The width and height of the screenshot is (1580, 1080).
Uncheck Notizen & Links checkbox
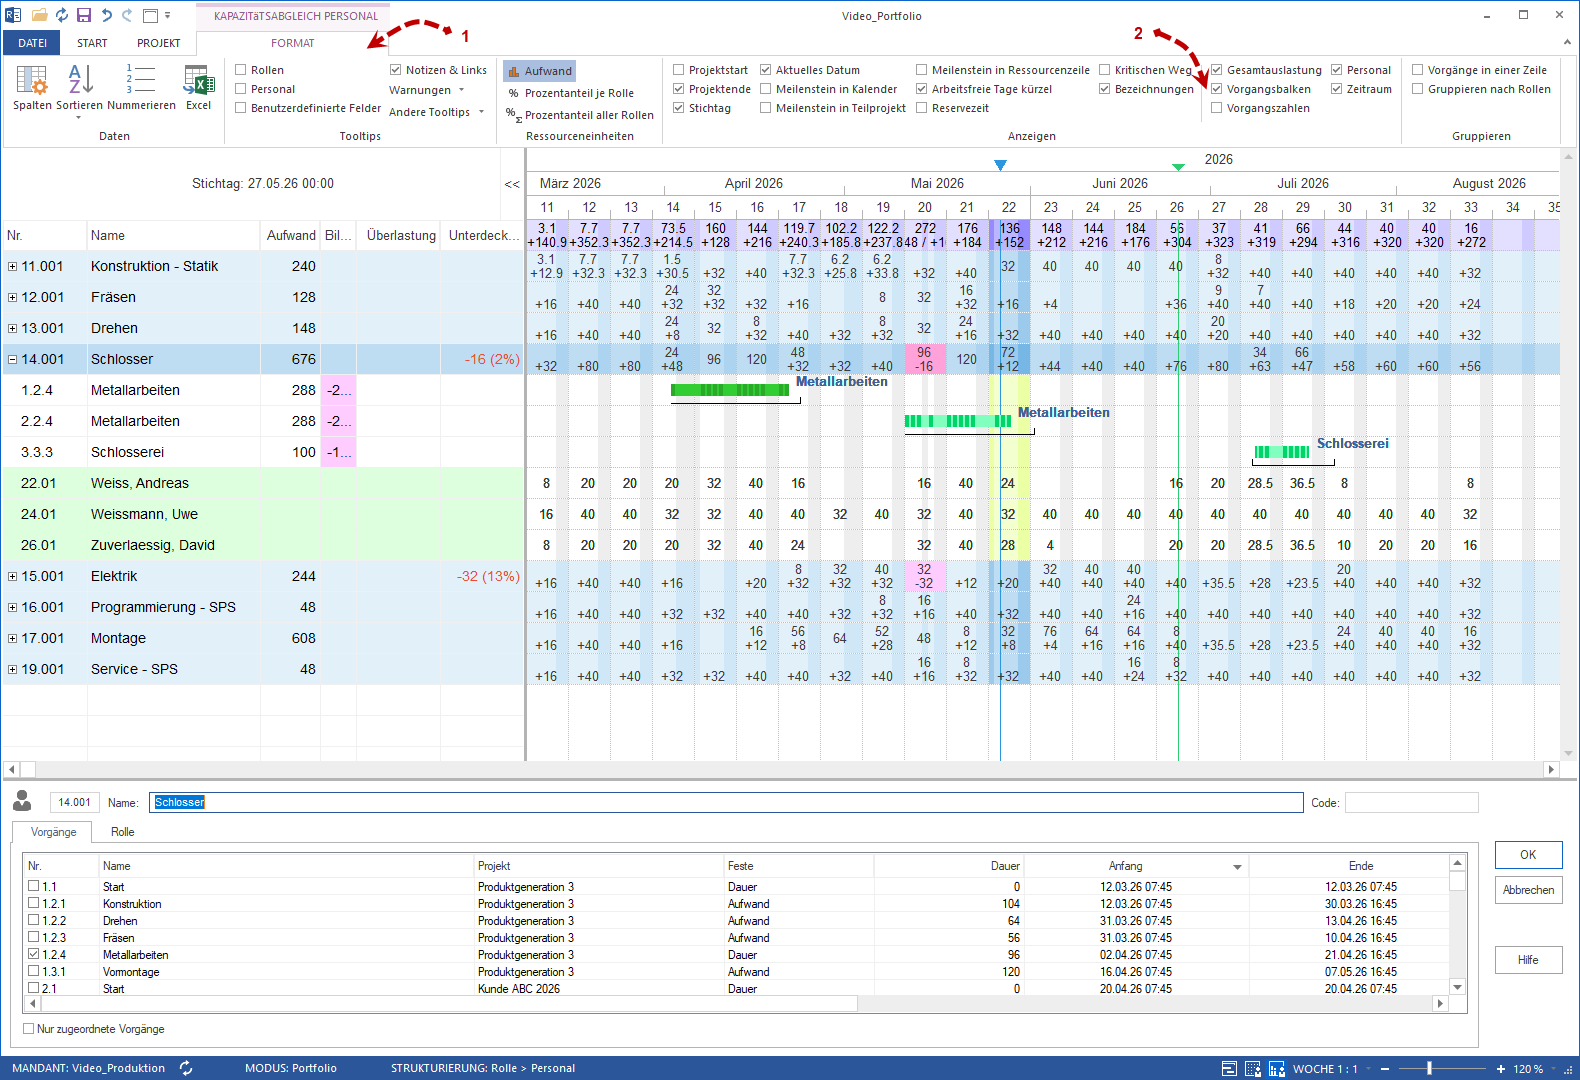point(396,70)
